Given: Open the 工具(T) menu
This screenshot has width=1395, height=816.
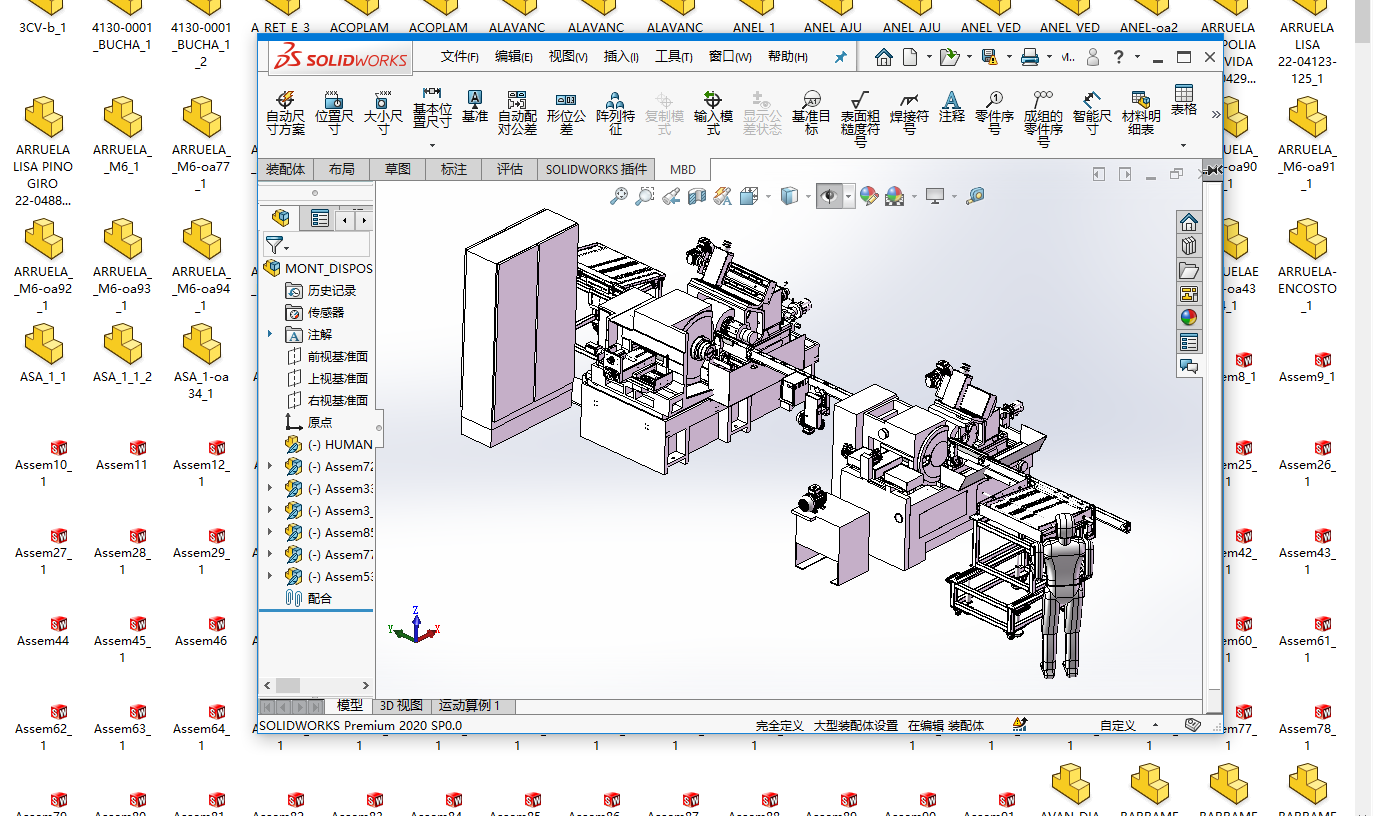Looking at the screenshot, I should coord(673,57).
